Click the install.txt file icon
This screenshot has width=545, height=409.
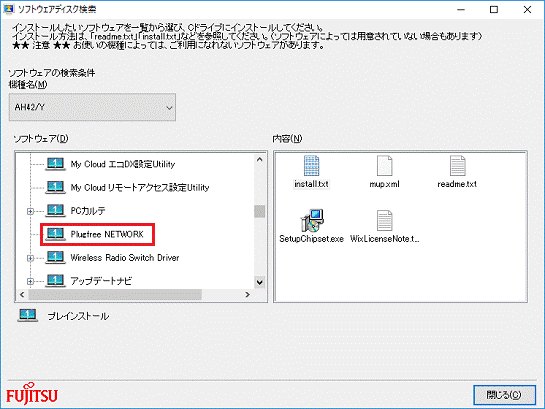tap(311, 166)
